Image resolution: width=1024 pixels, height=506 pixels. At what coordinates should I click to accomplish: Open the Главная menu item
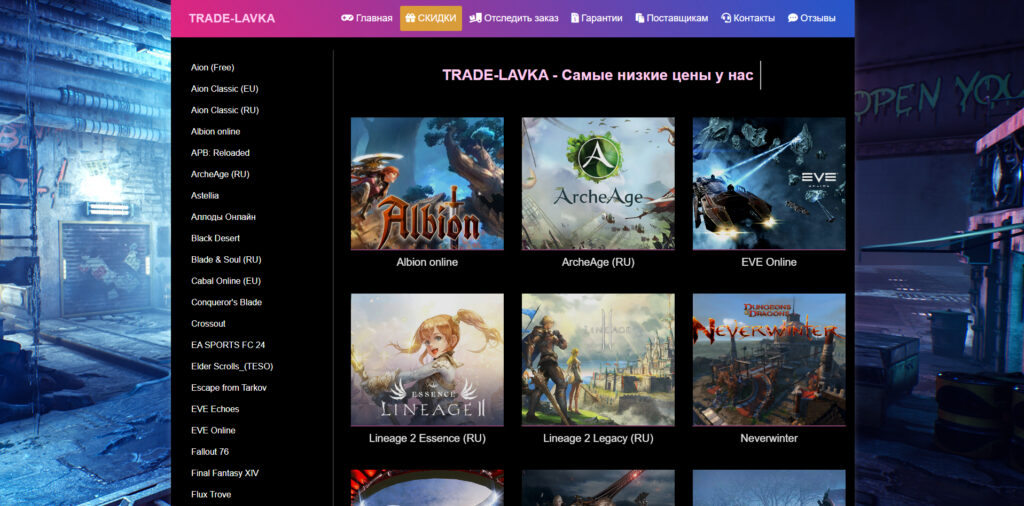click(366, 18)
